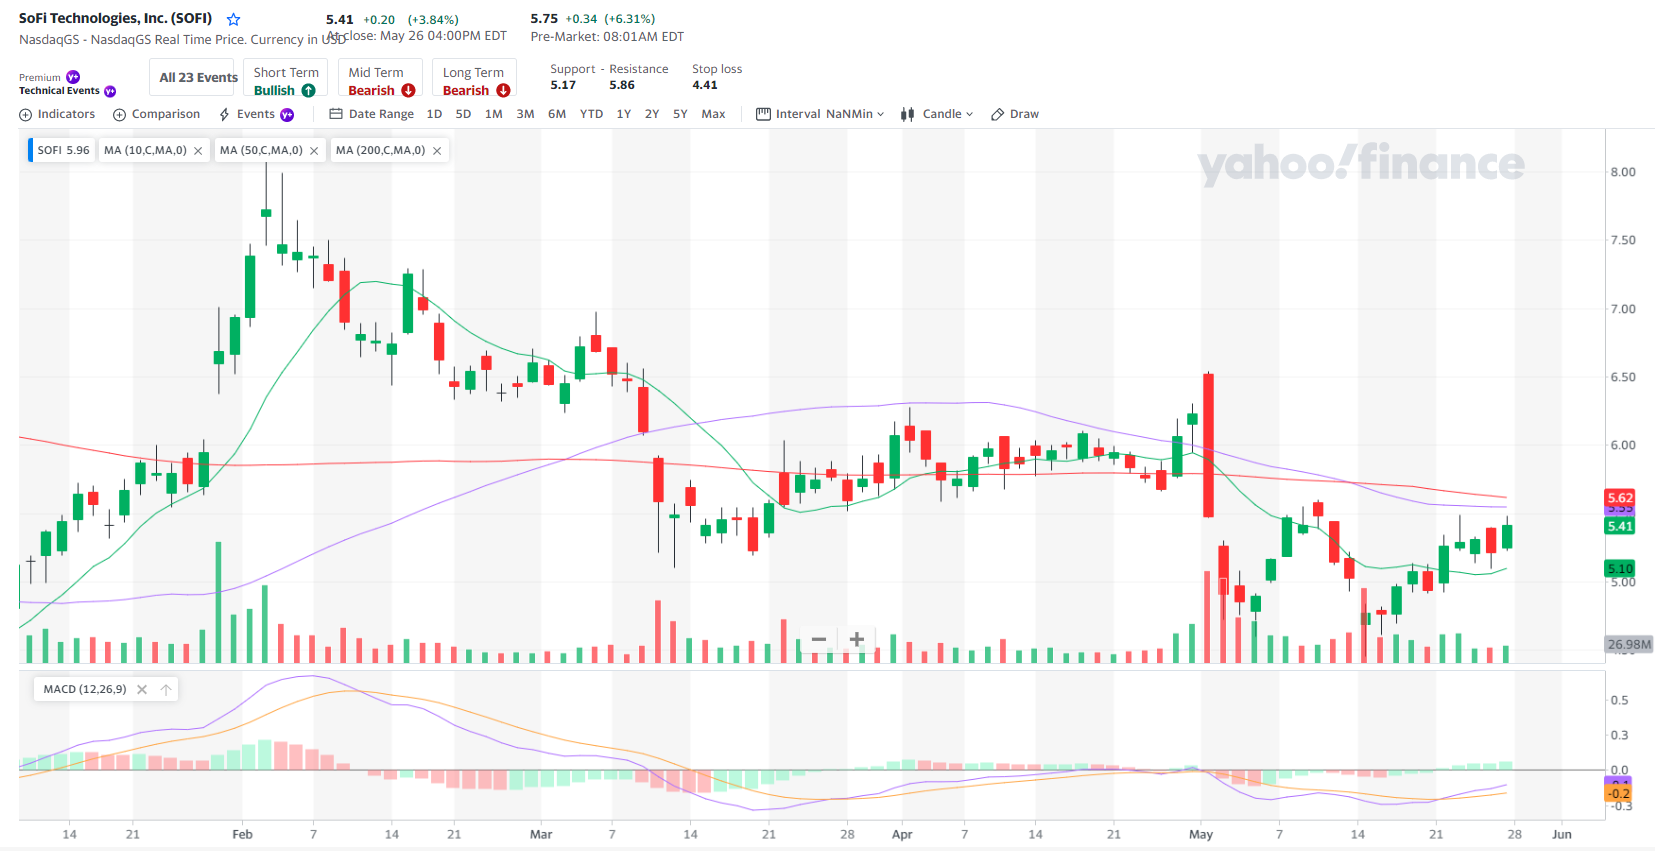Click the Mid Term bearish arrow icon

pos(408,90)
